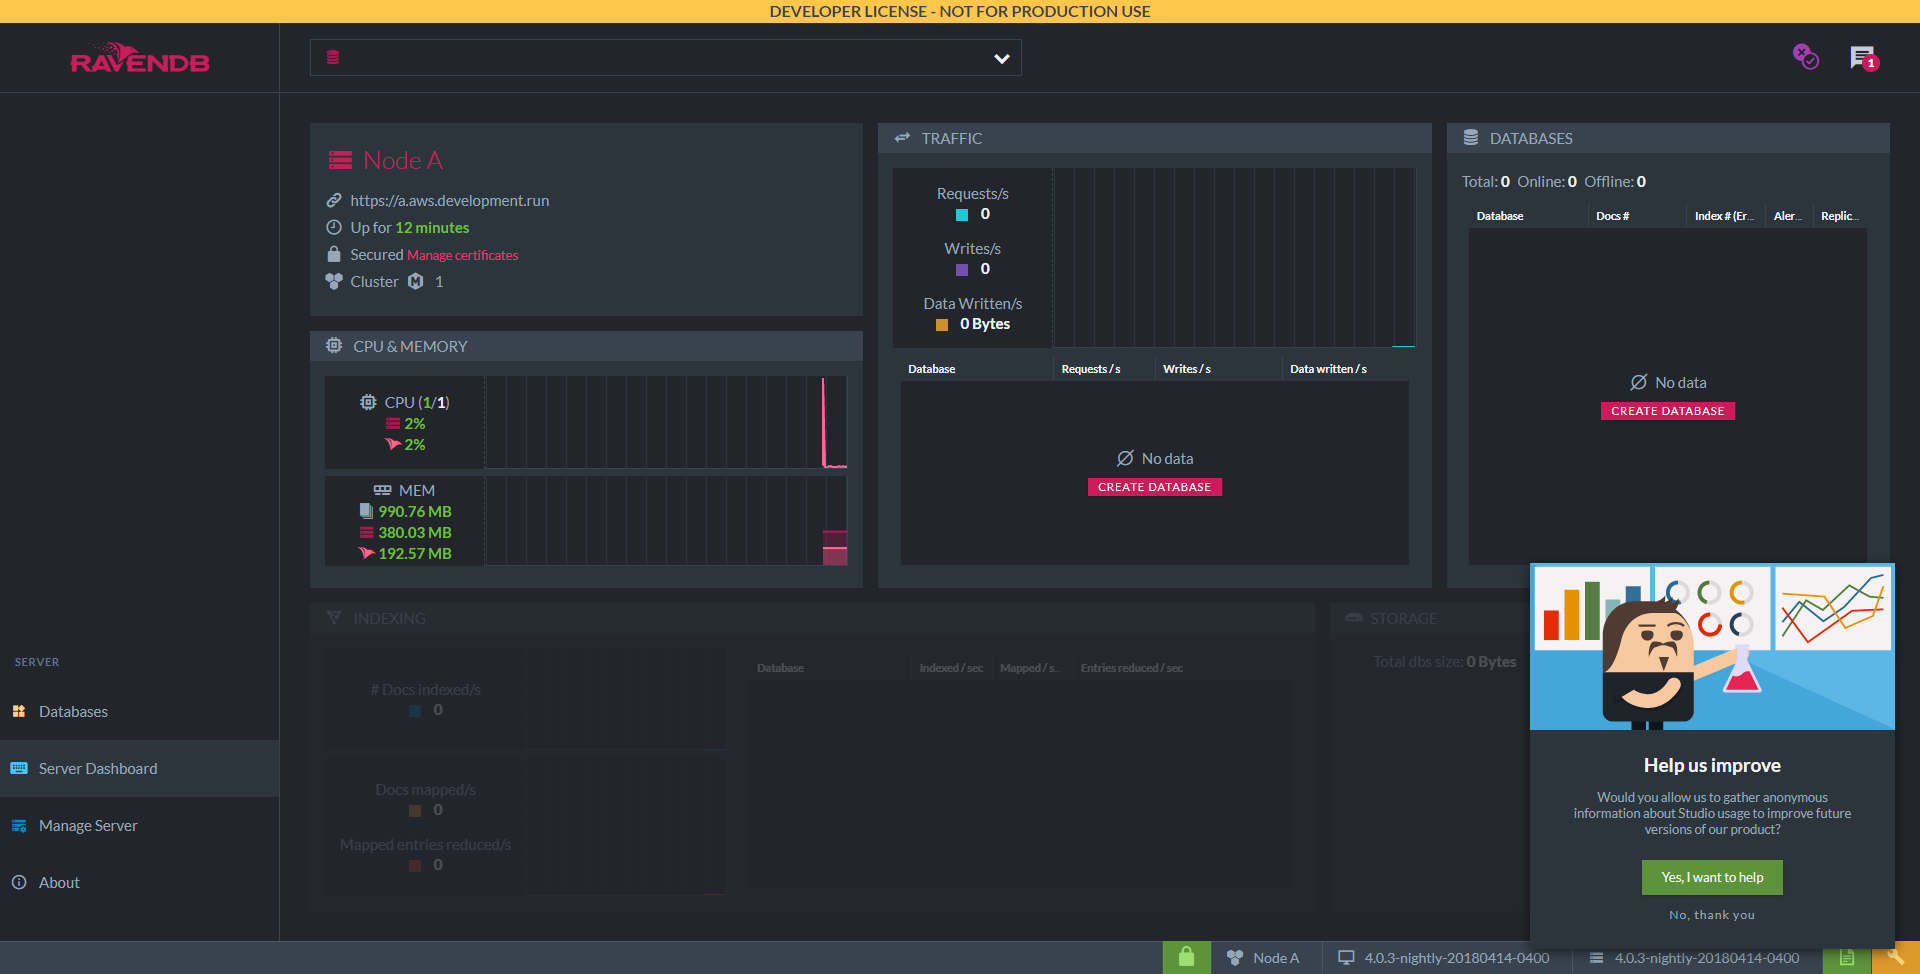Viewport: 1920px width, 974px height.
Task: Click the server version icon in status bar
Action: [1597, 958]
